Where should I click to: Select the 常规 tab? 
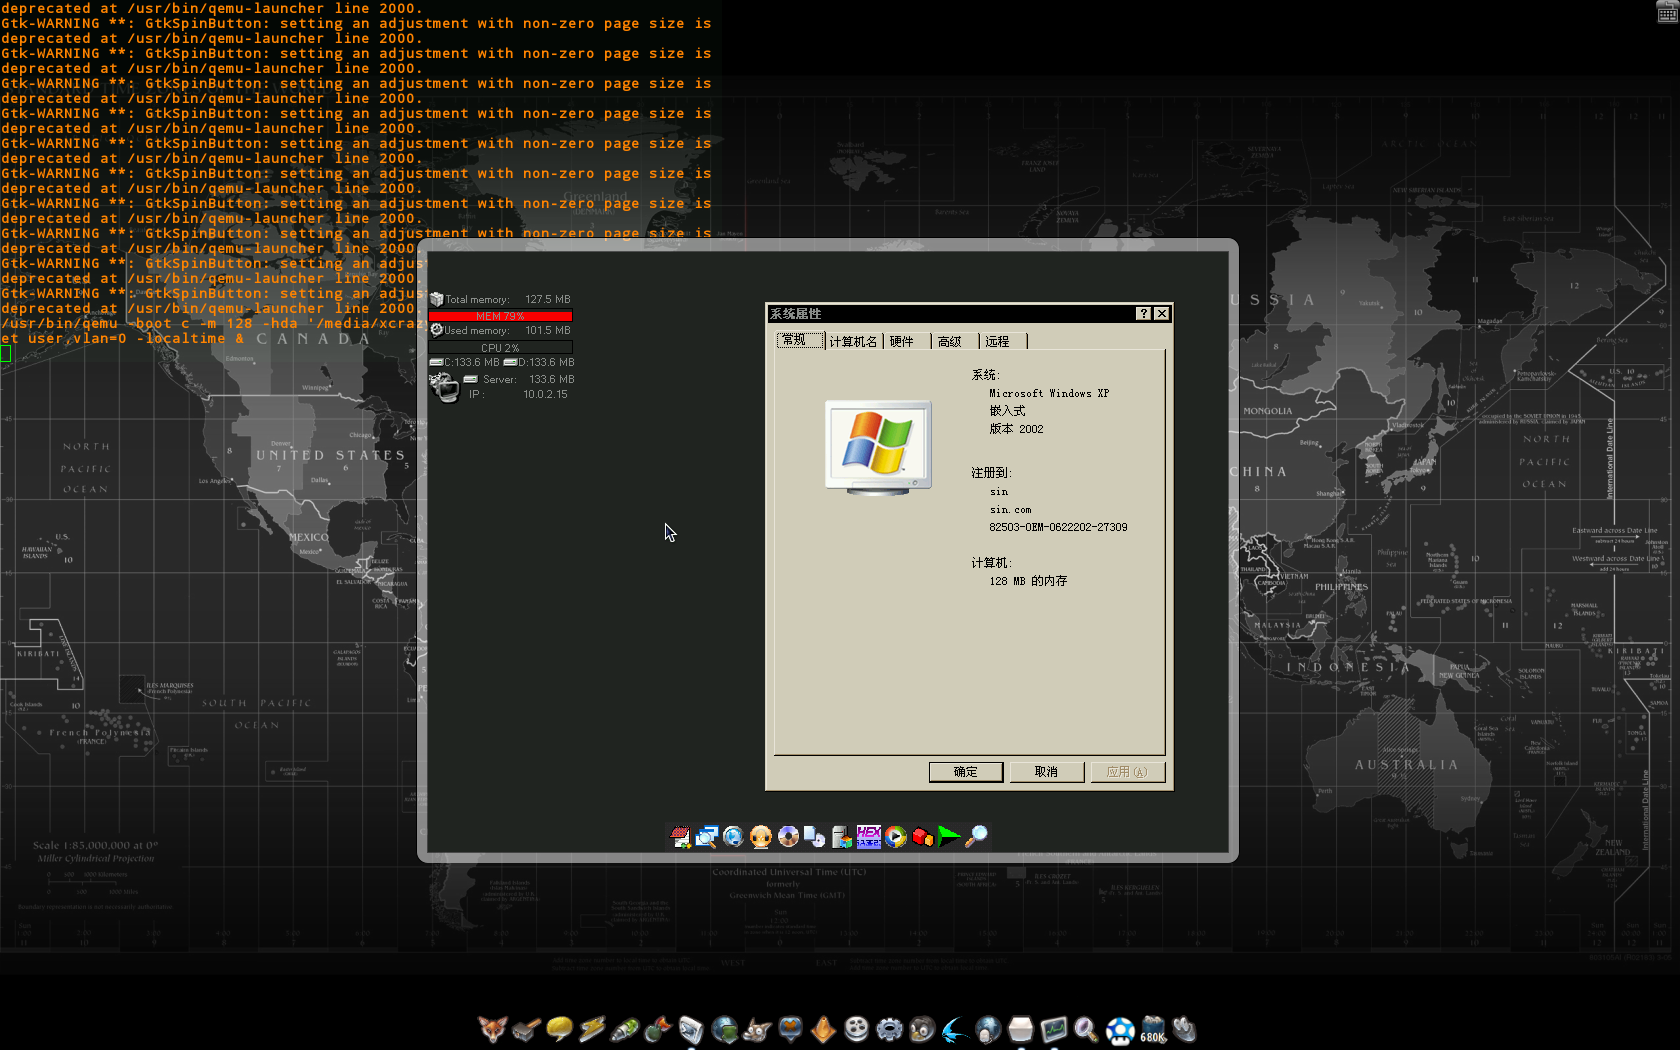point(799,341)
